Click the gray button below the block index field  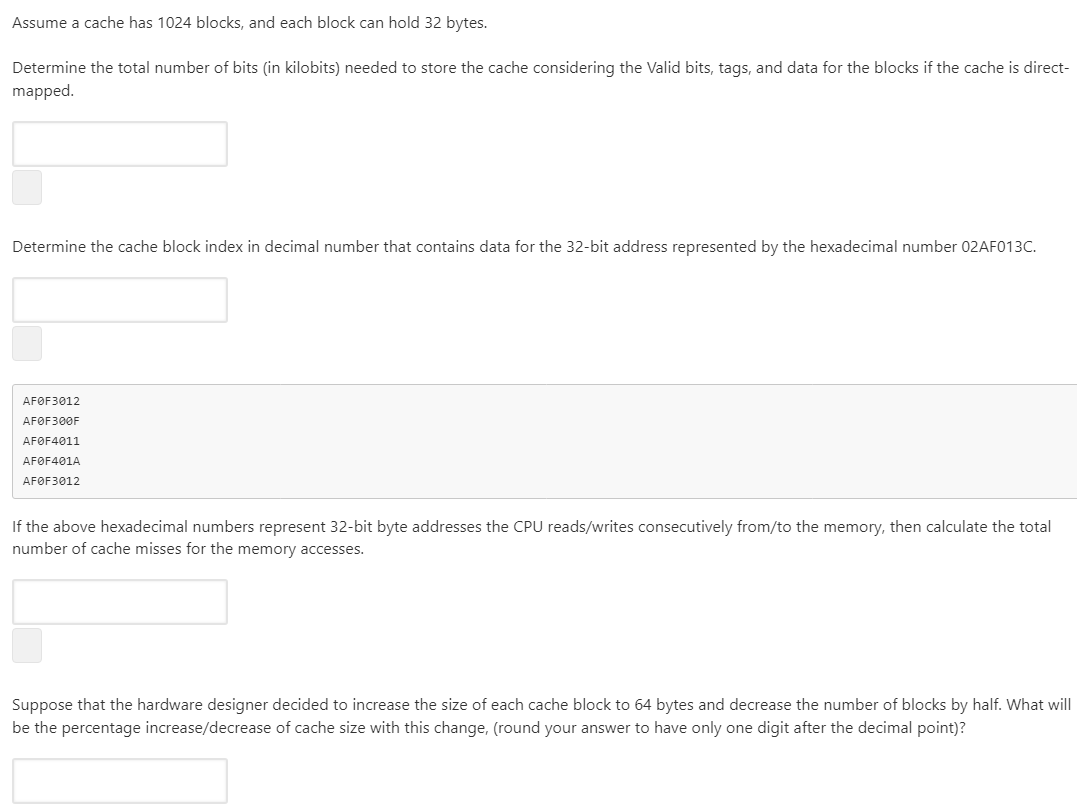tap(26, 343)
